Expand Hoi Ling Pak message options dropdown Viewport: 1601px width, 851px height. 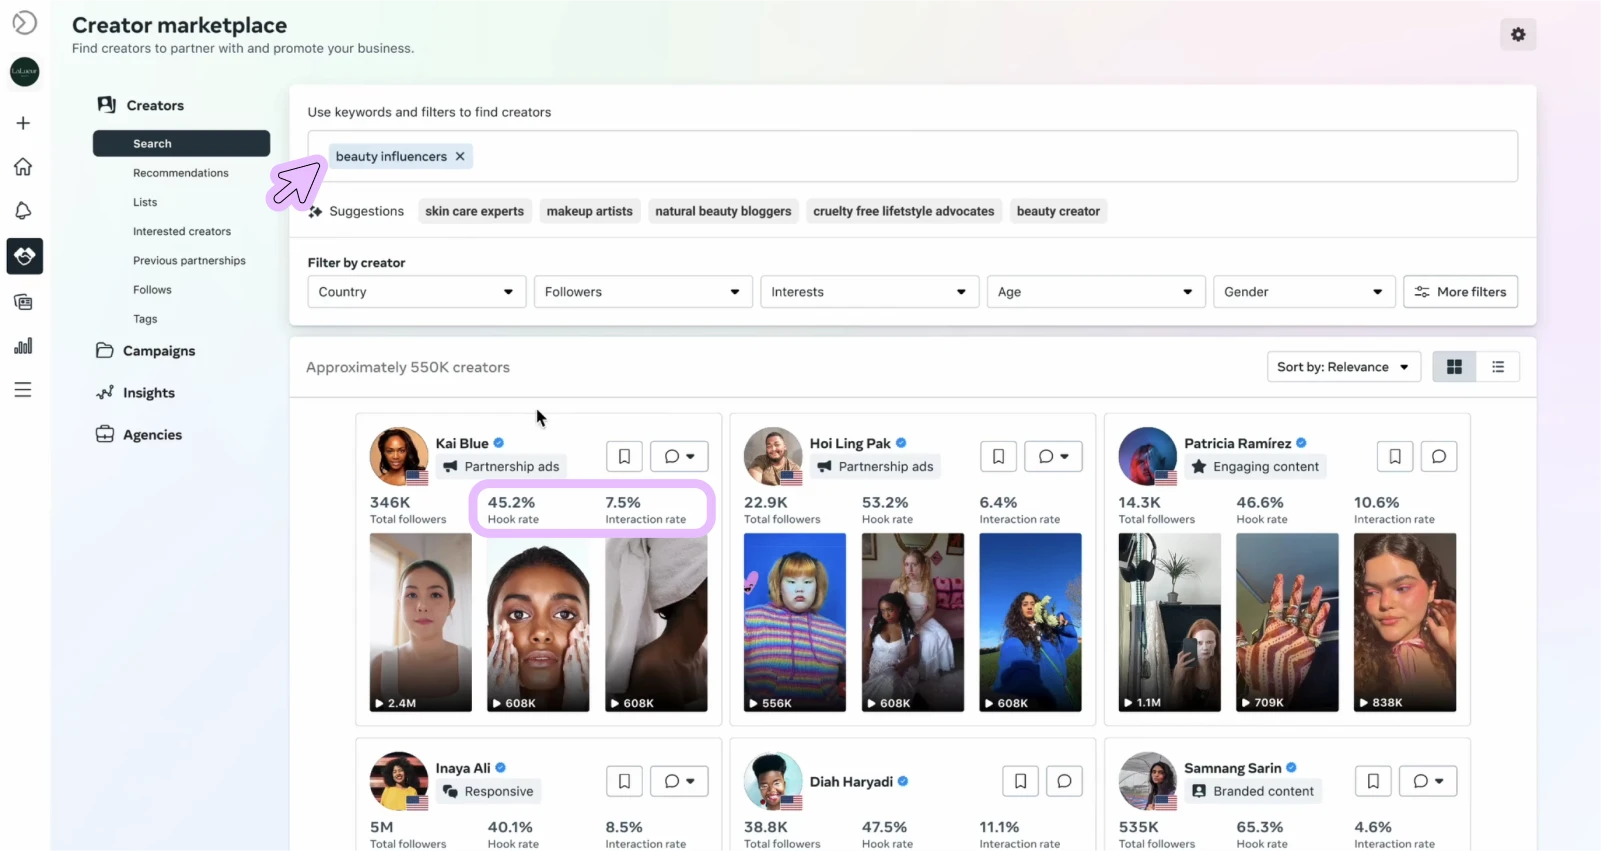[1053, 456]
